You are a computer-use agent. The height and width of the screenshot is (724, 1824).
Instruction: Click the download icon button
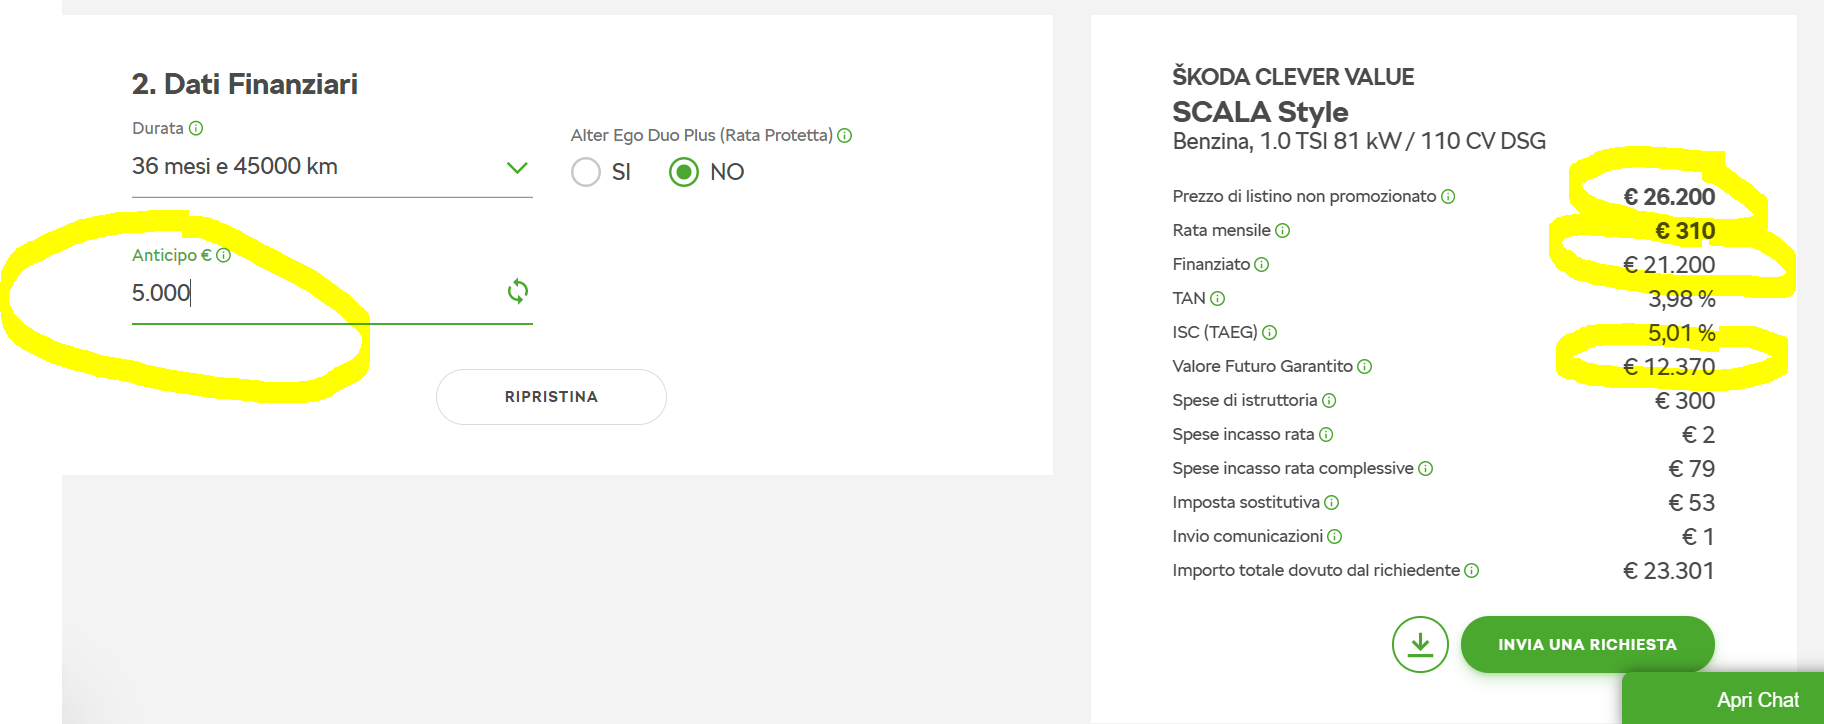coord(1420,644)
